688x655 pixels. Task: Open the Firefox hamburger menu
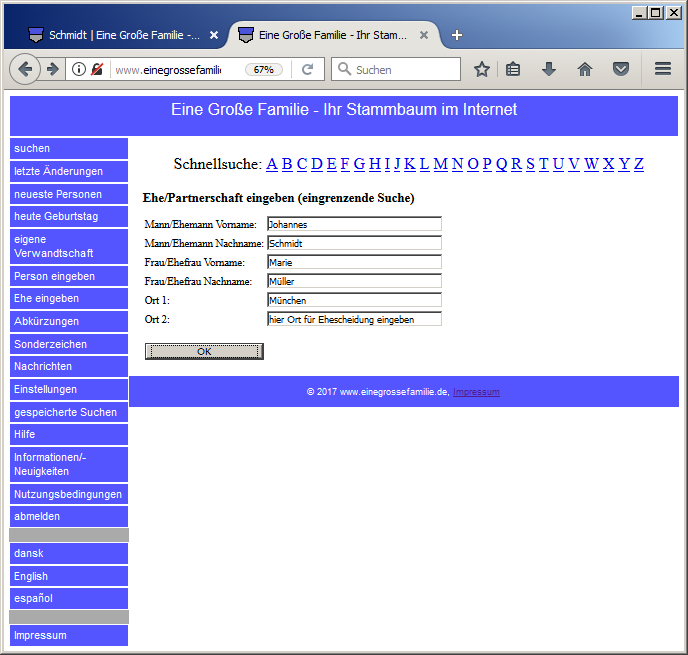point(662,69)
